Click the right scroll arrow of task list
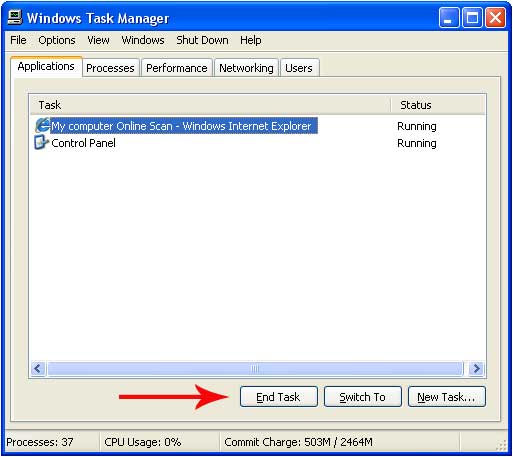The image size is (513, 457). 476,369
